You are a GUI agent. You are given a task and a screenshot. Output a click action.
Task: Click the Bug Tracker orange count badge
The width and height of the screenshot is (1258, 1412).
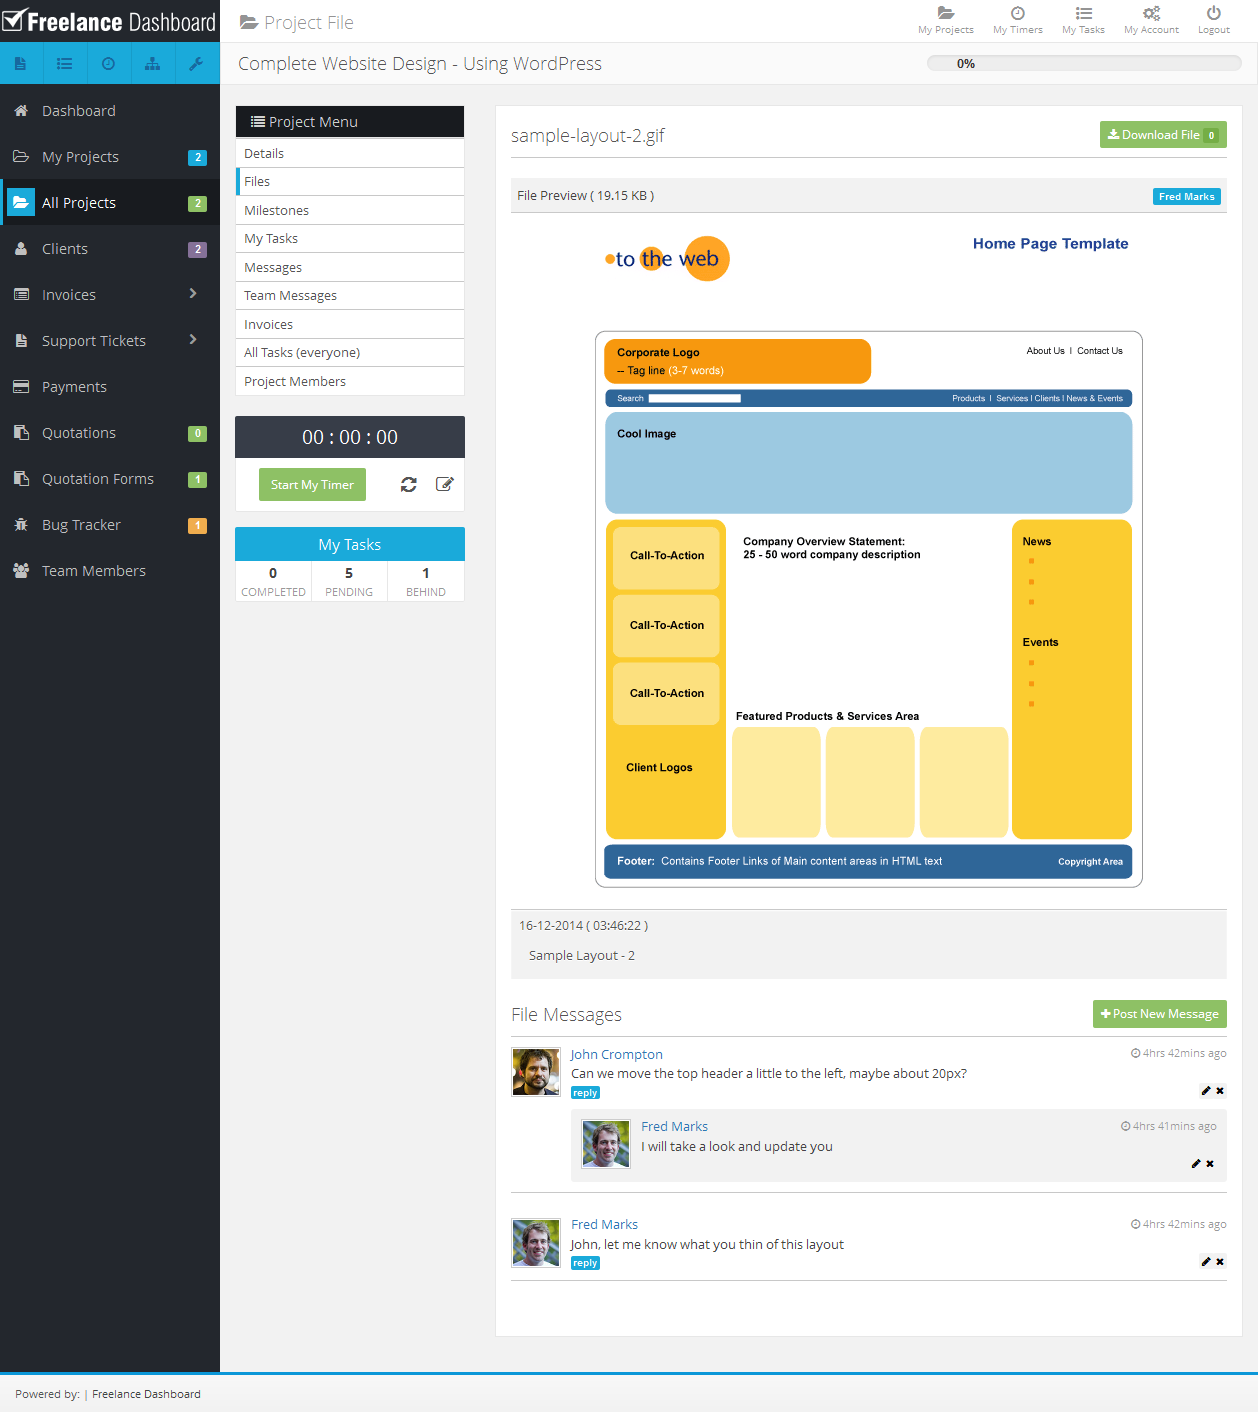point(198,525)
